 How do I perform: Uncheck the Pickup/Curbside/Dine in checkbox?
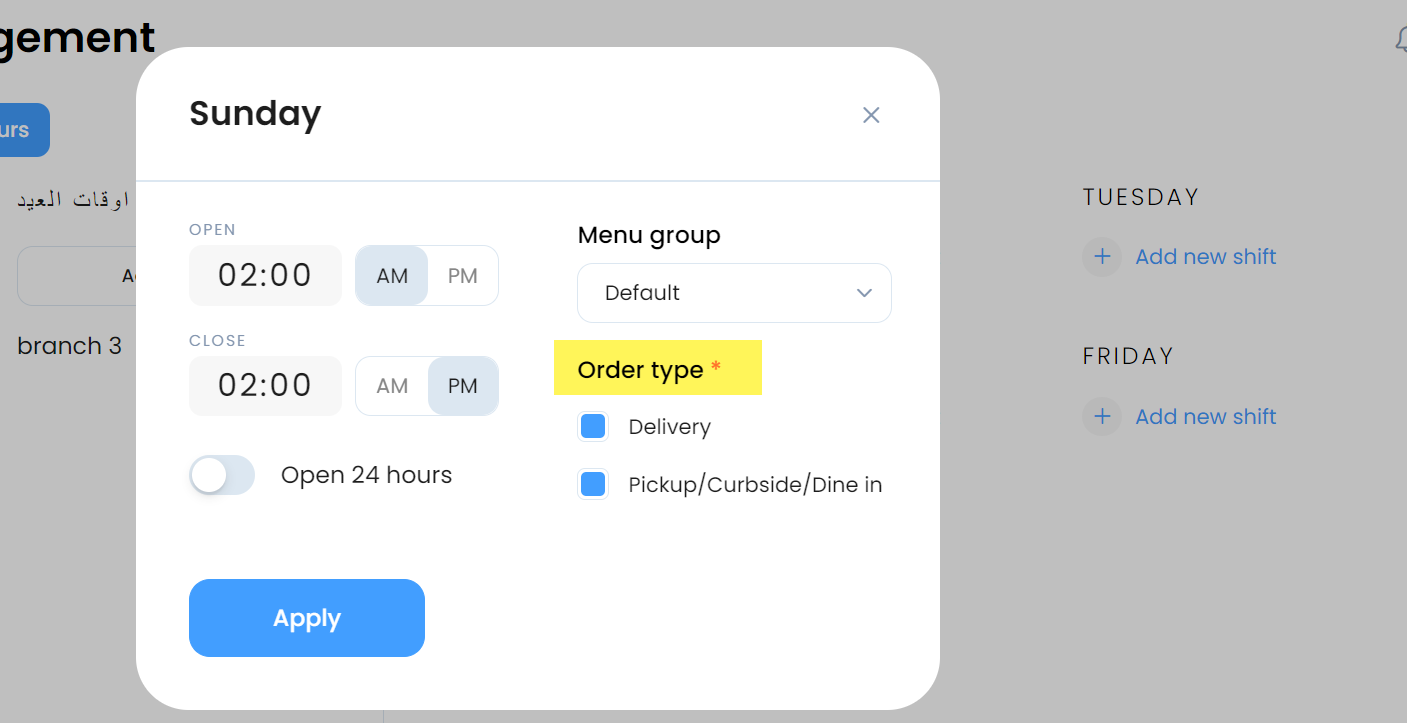point(593,485)
